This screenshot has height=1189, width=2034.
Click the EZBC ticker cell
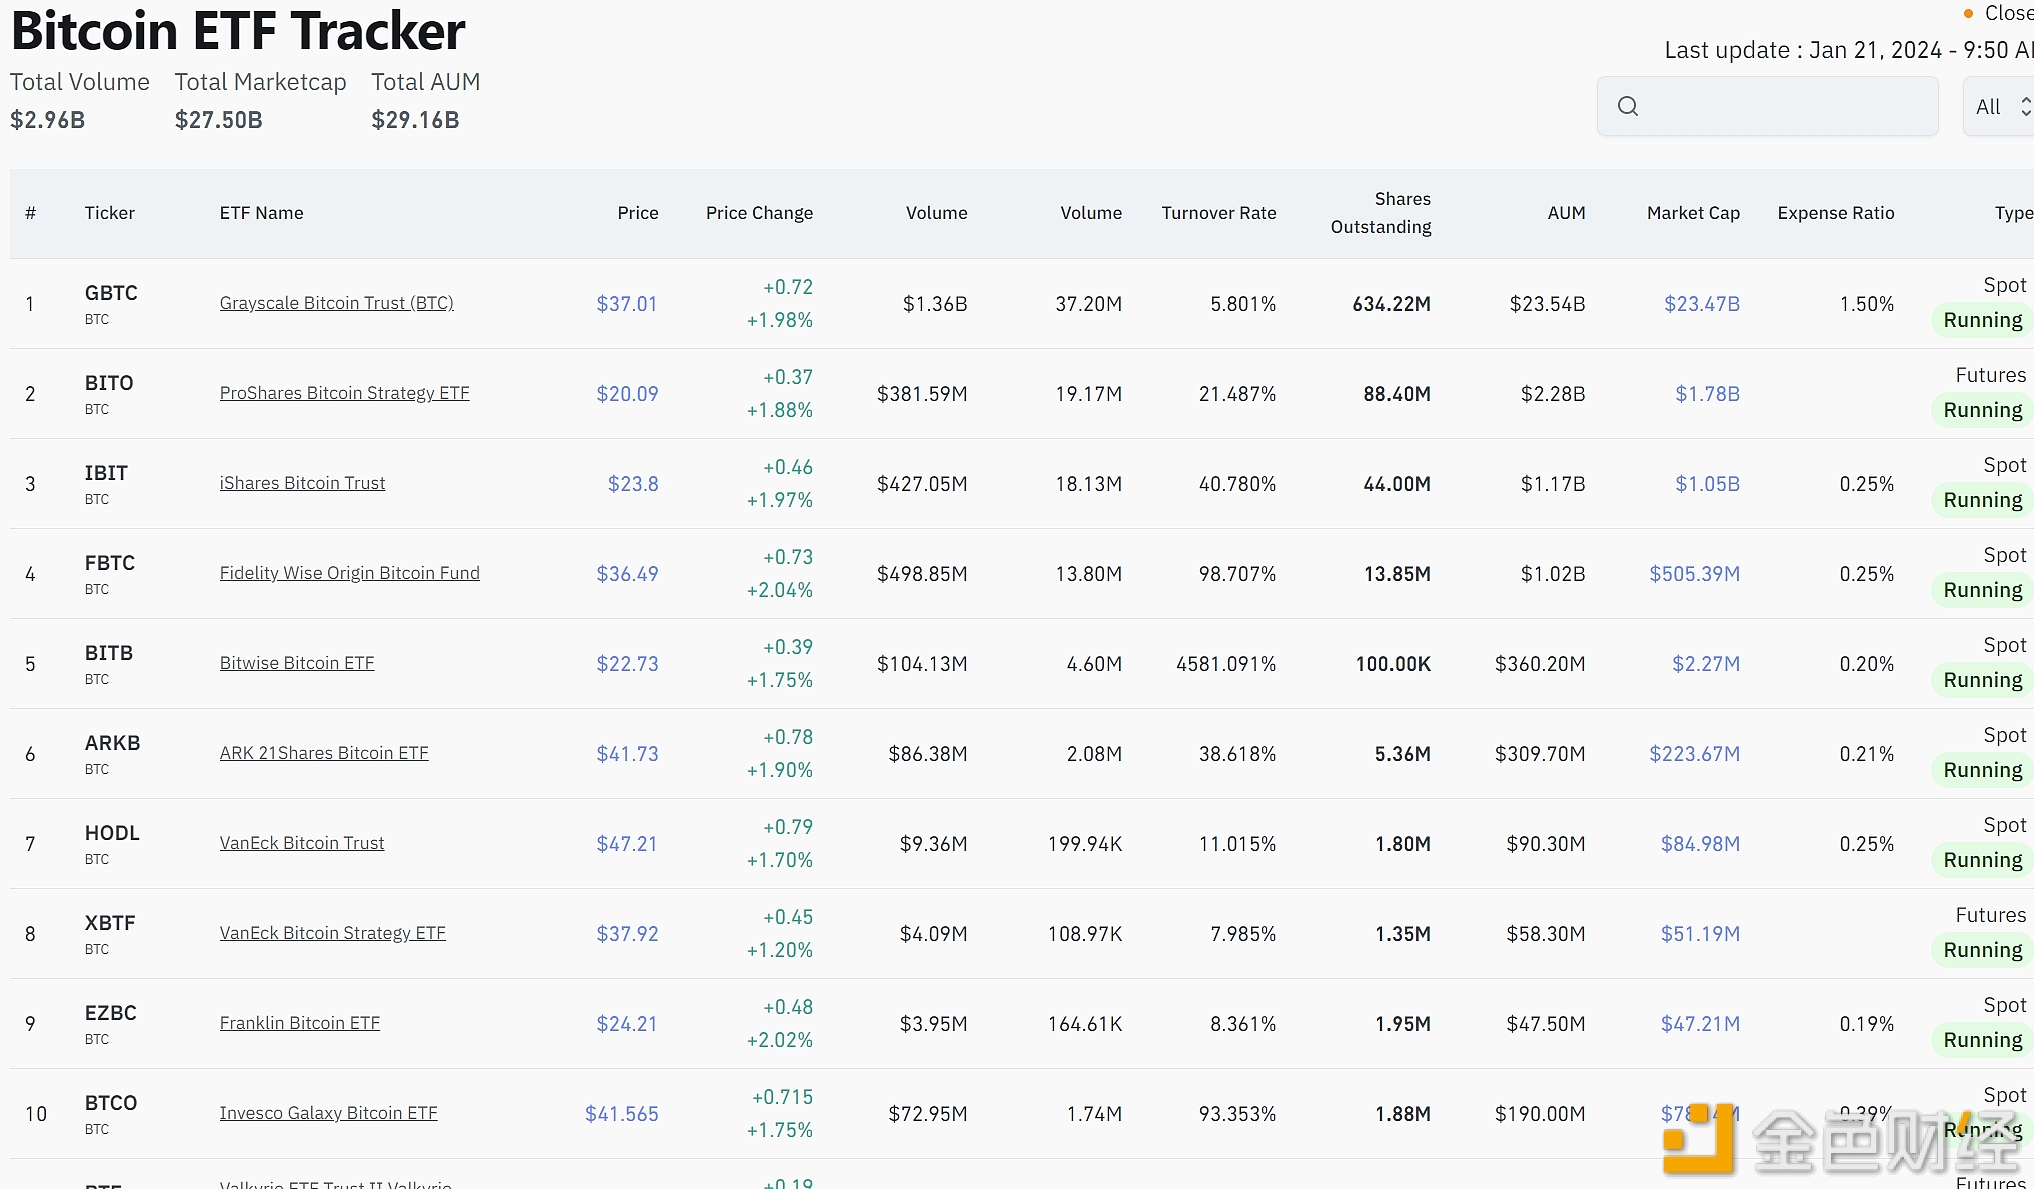pos(110,1023)
